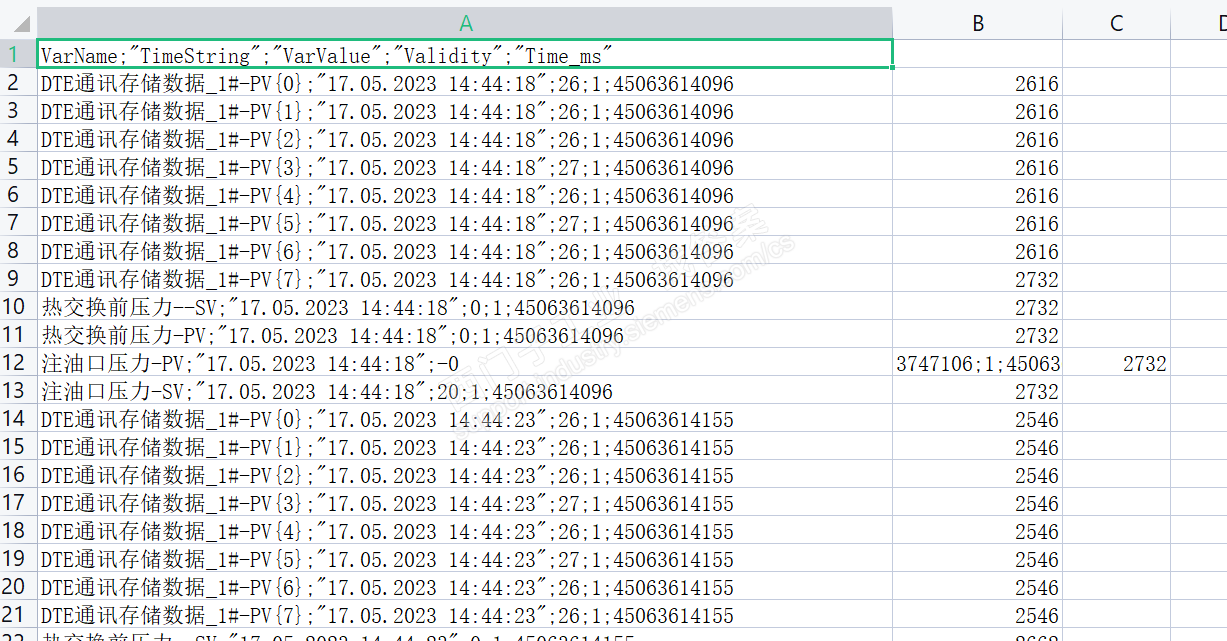The image size is (1227, 641).
Task: Click cell B14 with value 2546
Action: (978, 419)
